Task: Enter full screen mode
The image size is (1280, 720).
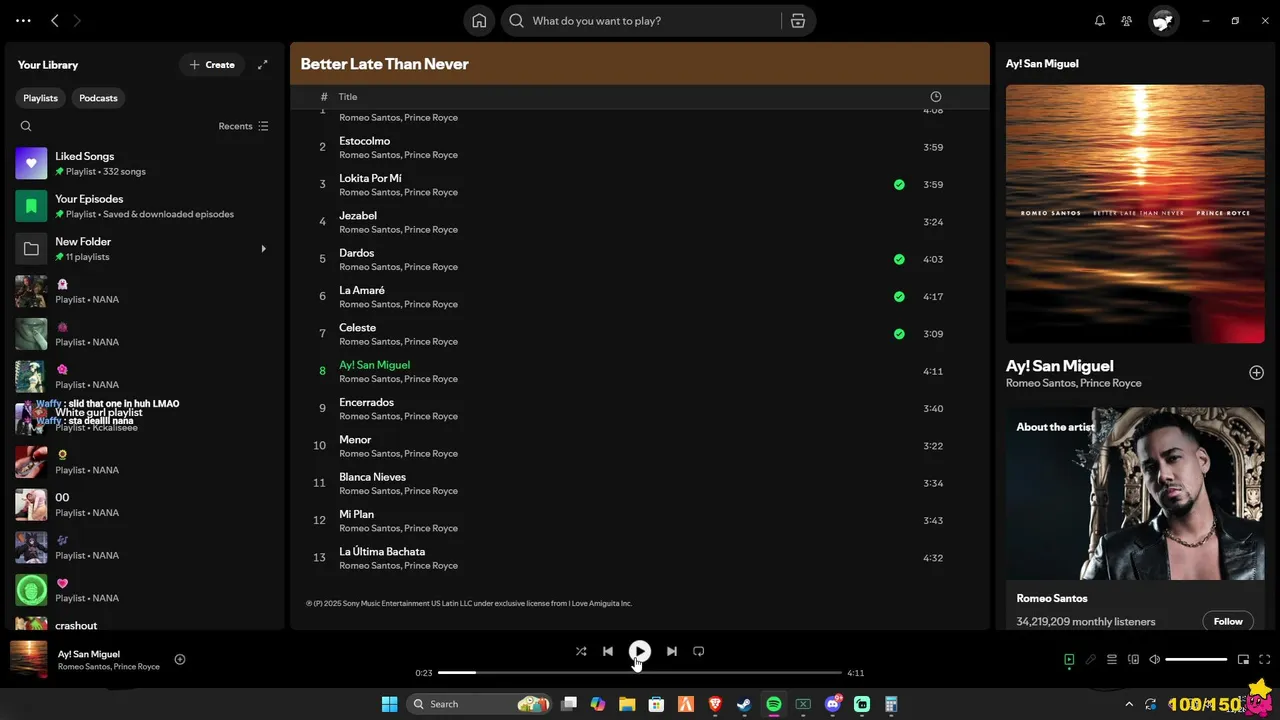Action: tap(1264, 660)
